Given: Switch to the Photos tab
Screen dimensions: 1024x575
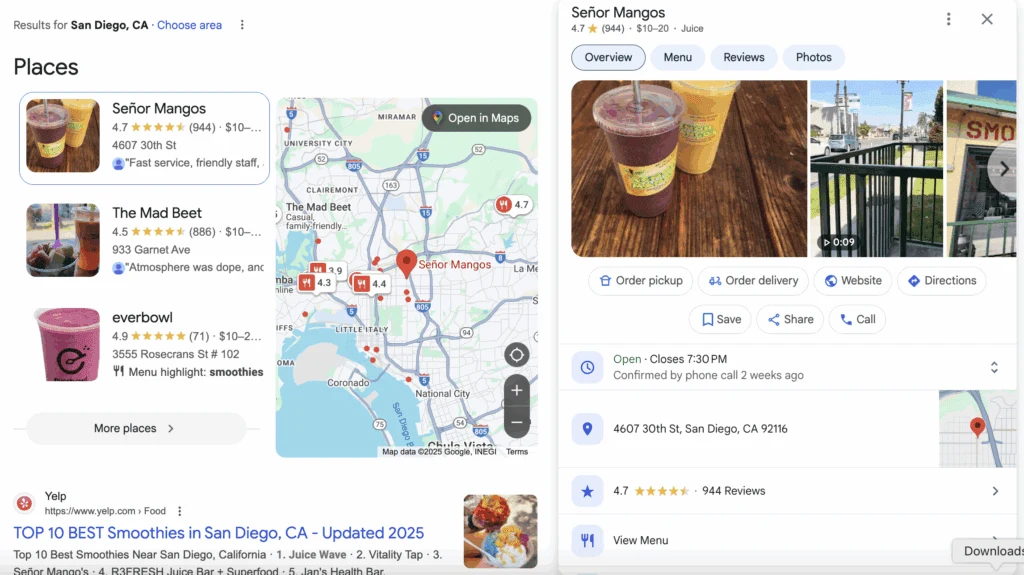Looking at the screenshot, I should (x=813, y=58).
